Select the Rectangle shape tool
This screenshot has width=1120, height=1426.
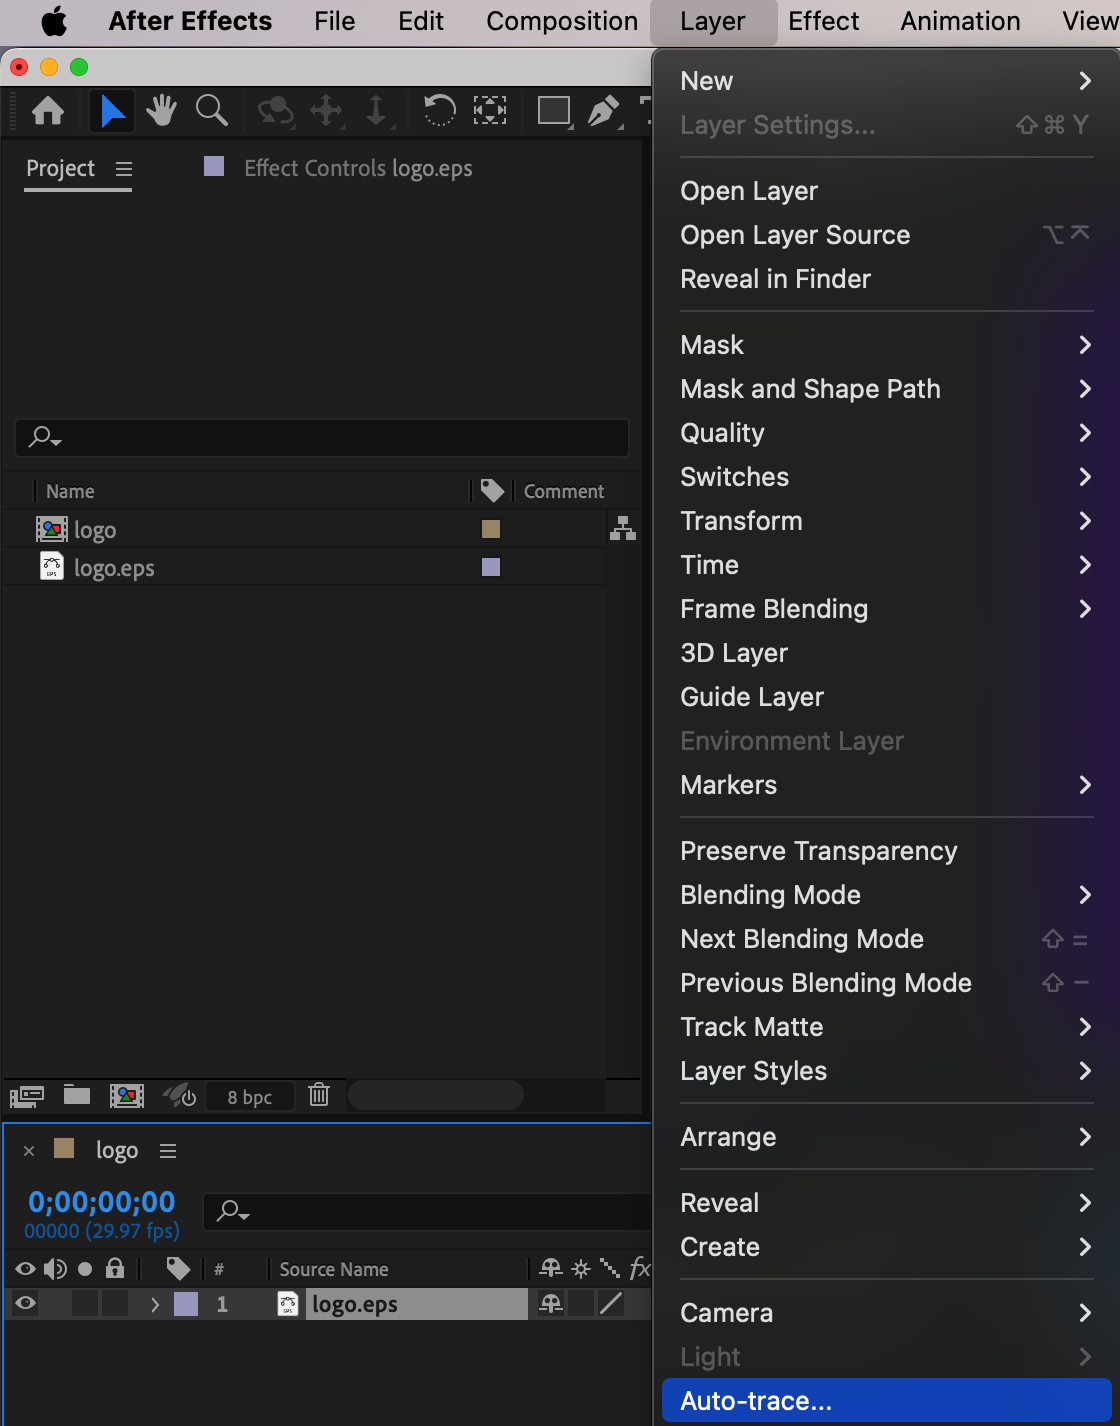(553, 111)
